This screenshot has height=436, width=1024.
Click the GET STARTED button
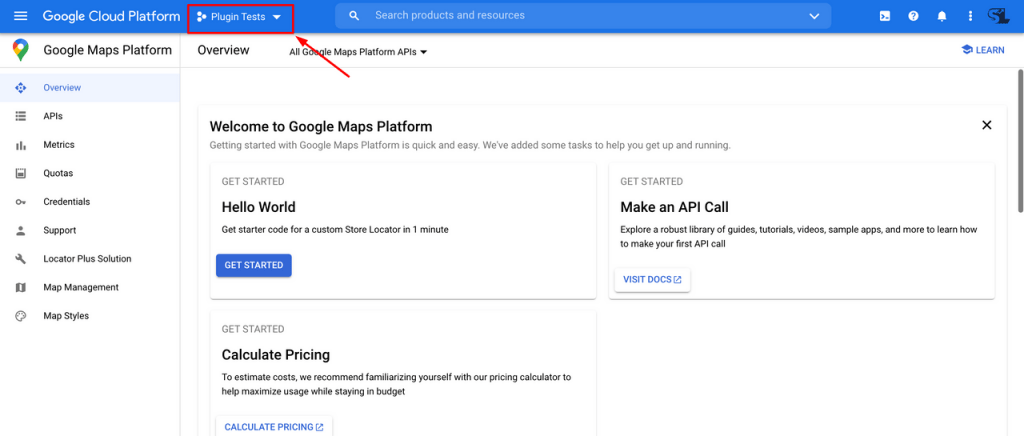254,266
